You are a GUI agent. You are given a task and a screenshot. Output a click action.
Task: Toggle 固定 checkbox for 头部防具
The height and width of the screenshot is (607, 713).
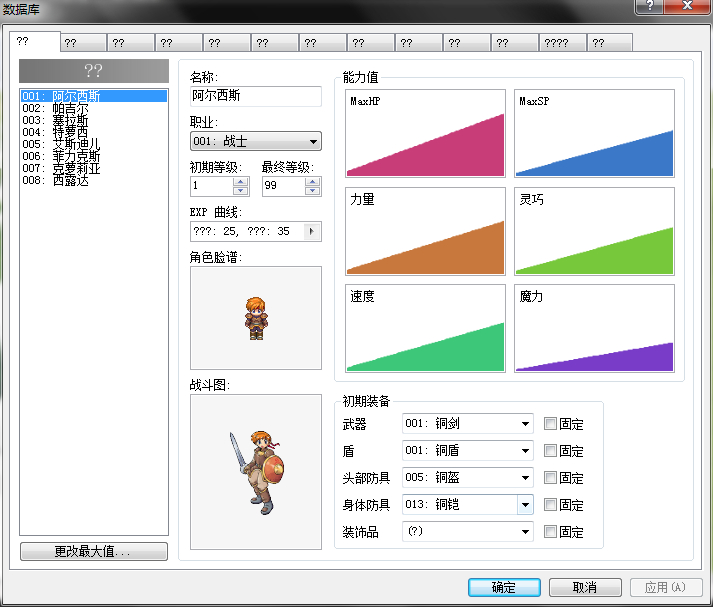coord(550,478)
